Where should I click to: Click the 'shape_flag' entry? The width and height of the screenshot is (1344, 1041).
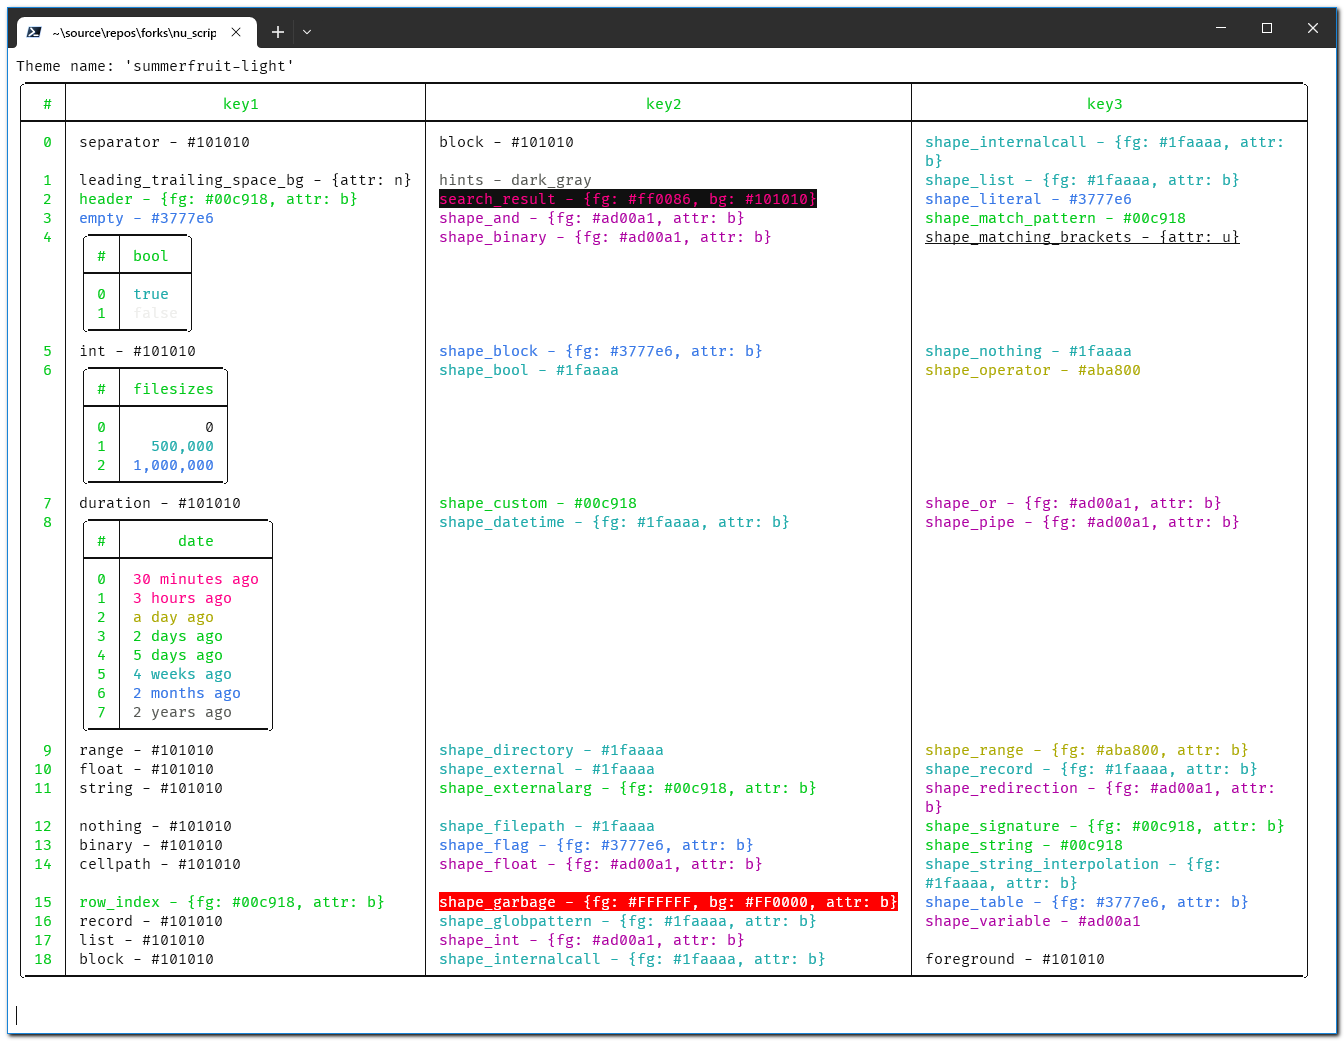pyautogui.click(x=597, y=845)
